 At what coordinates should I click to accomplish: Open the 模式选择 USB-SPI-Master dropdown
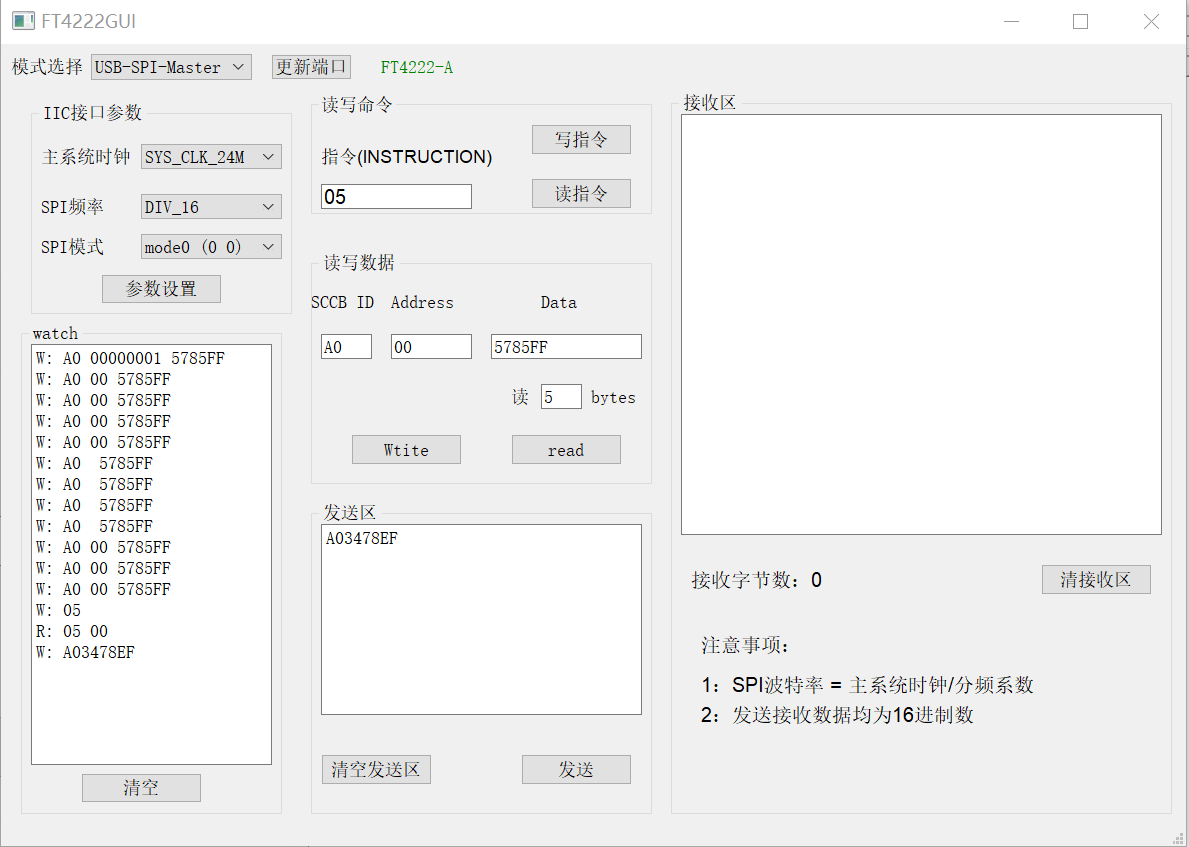[x=170, y=66]
